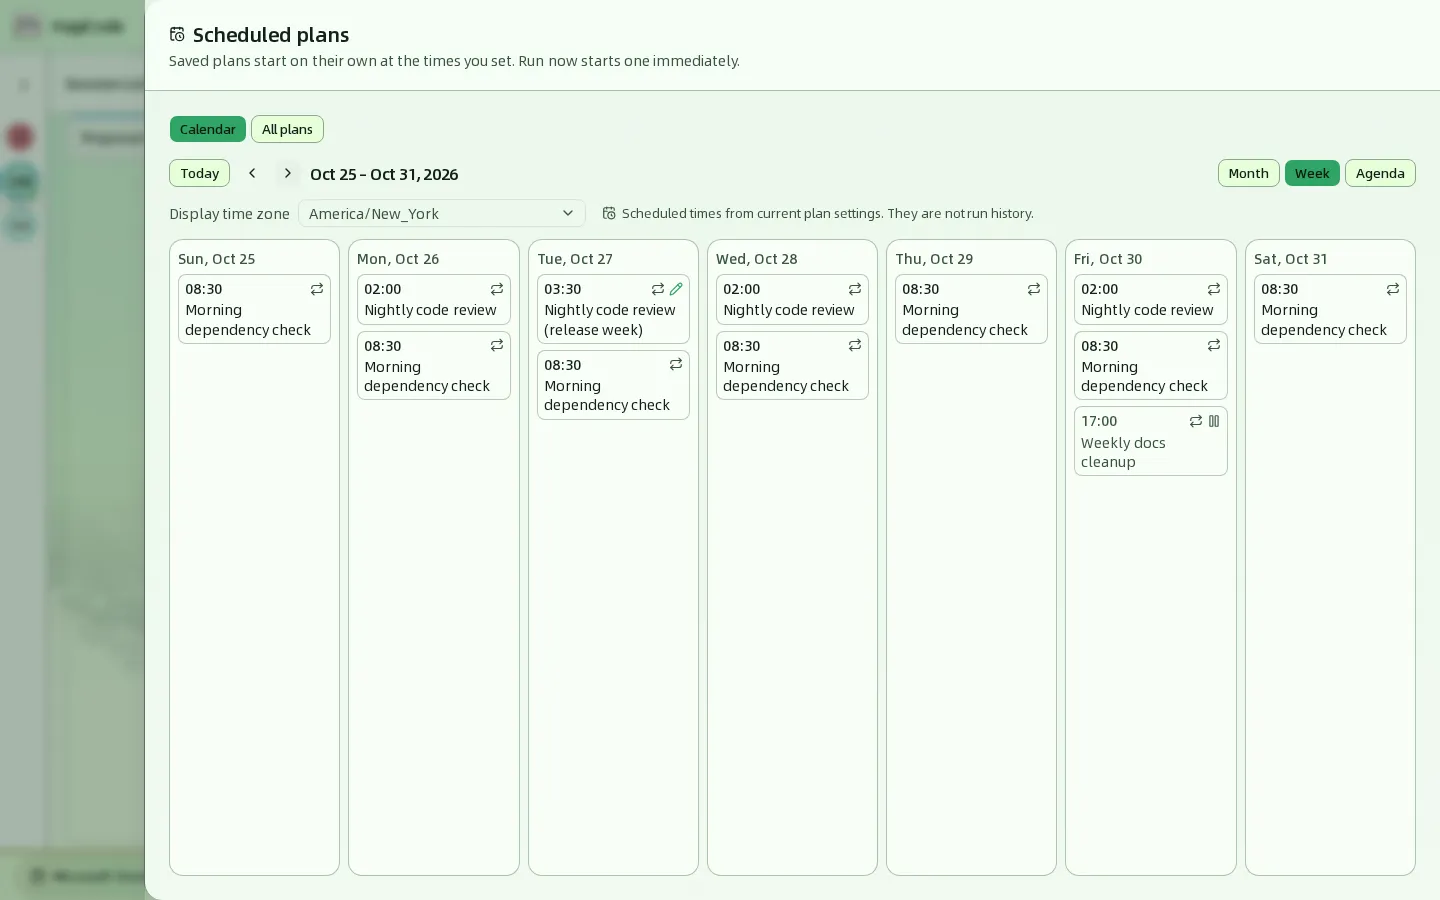Viewport: 1440px width, 900px height.
Task: Select the Week view toggle
Action: 1312,173
